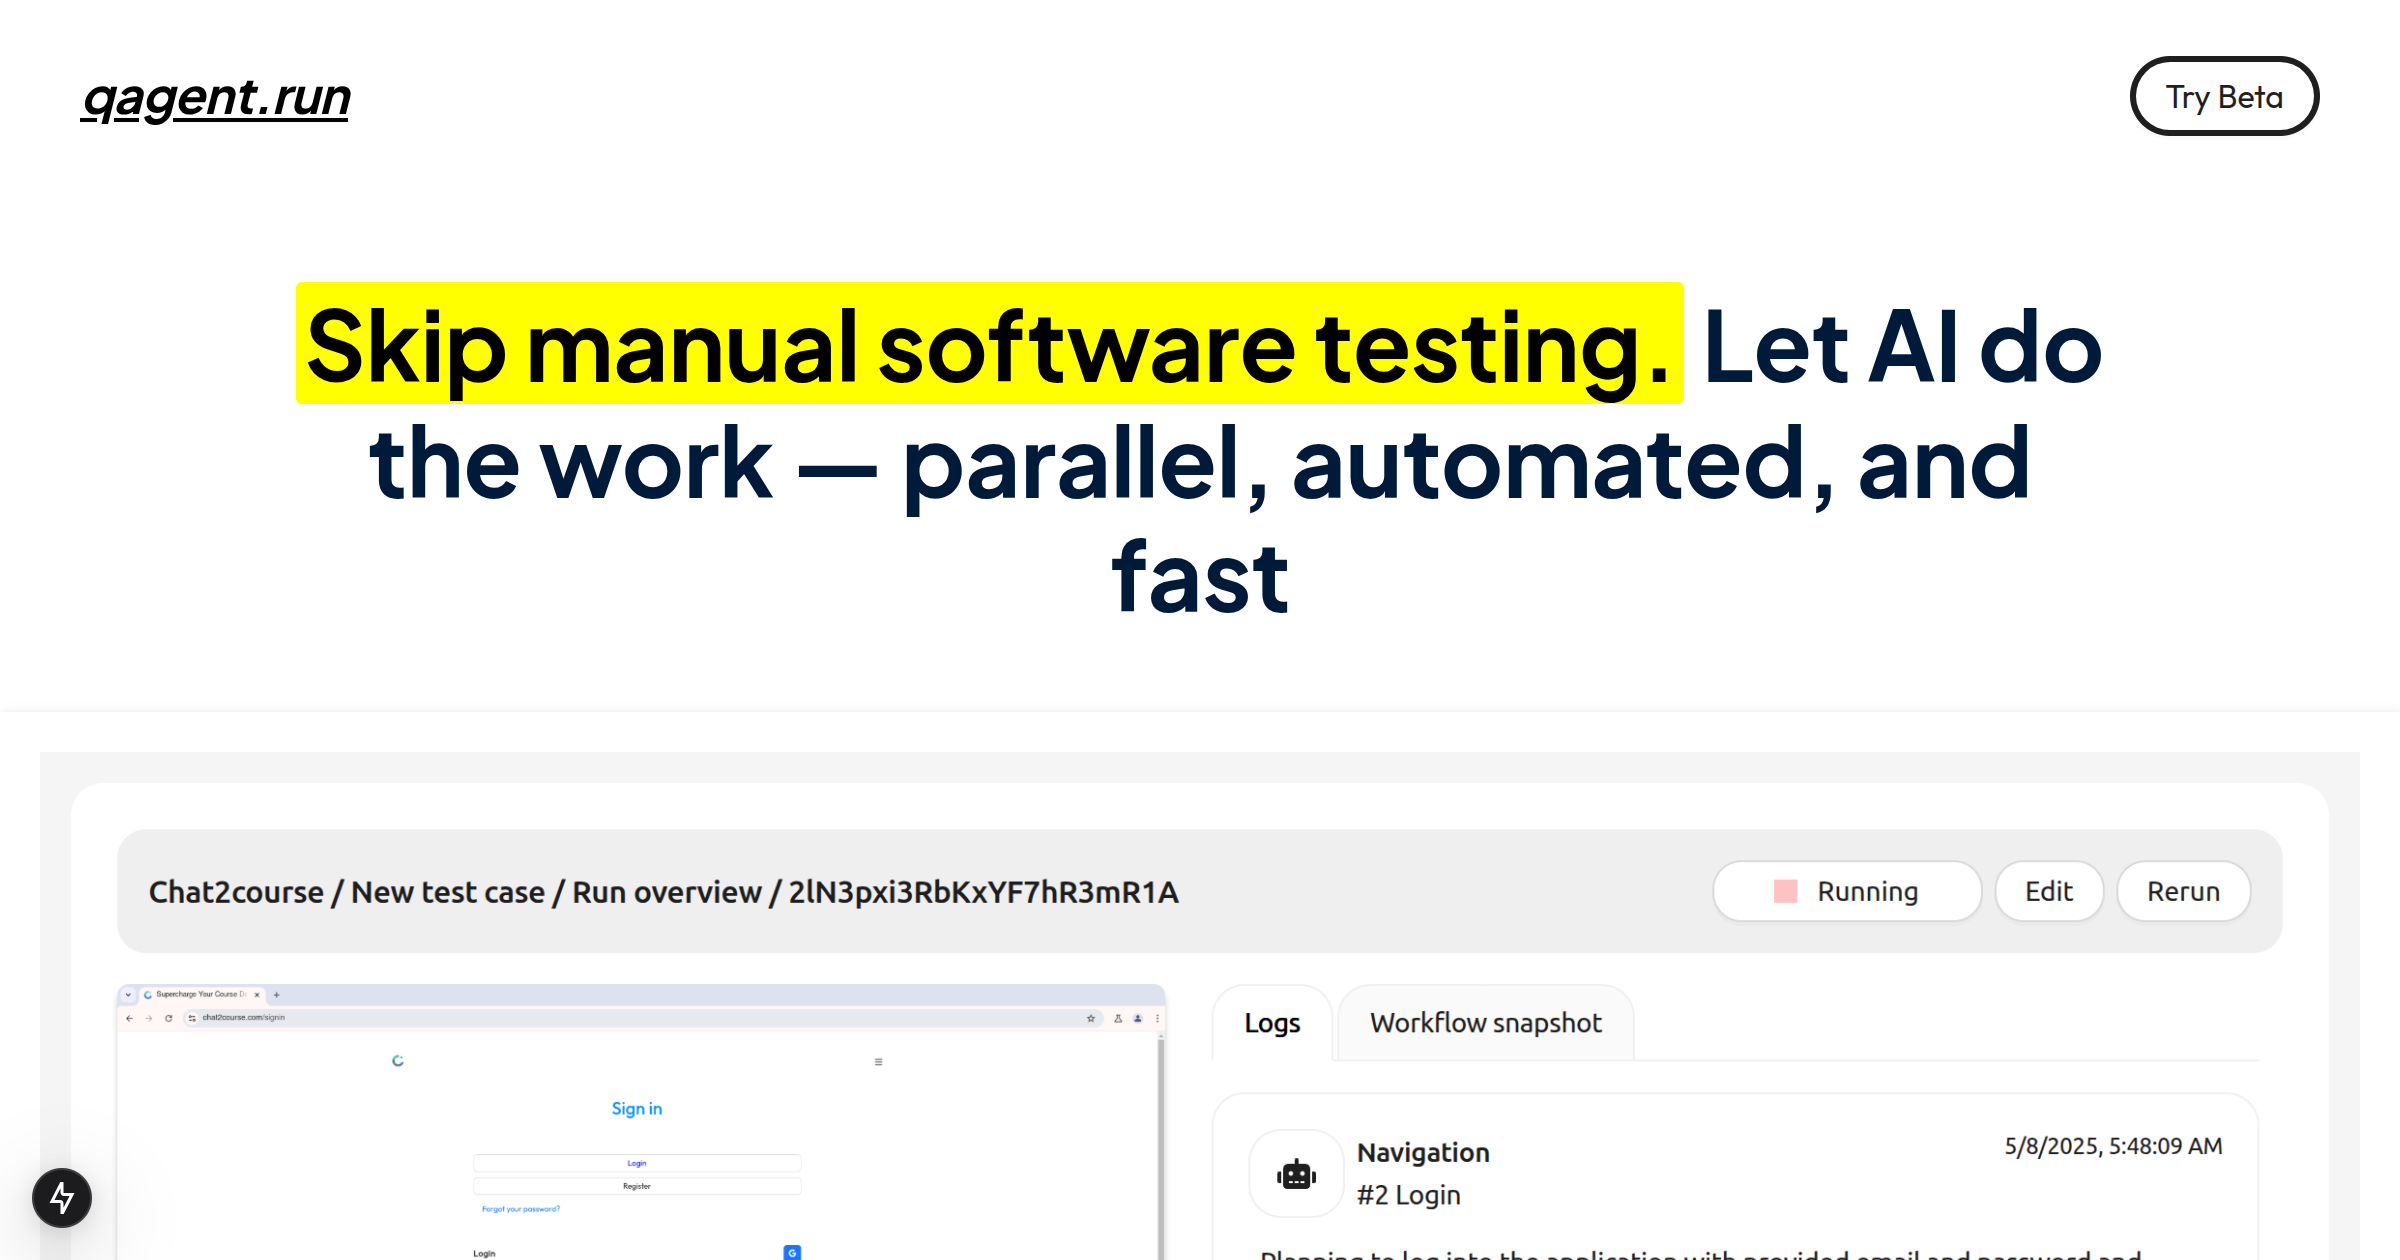Click the browser back arrow in the screenshot

131,1018
